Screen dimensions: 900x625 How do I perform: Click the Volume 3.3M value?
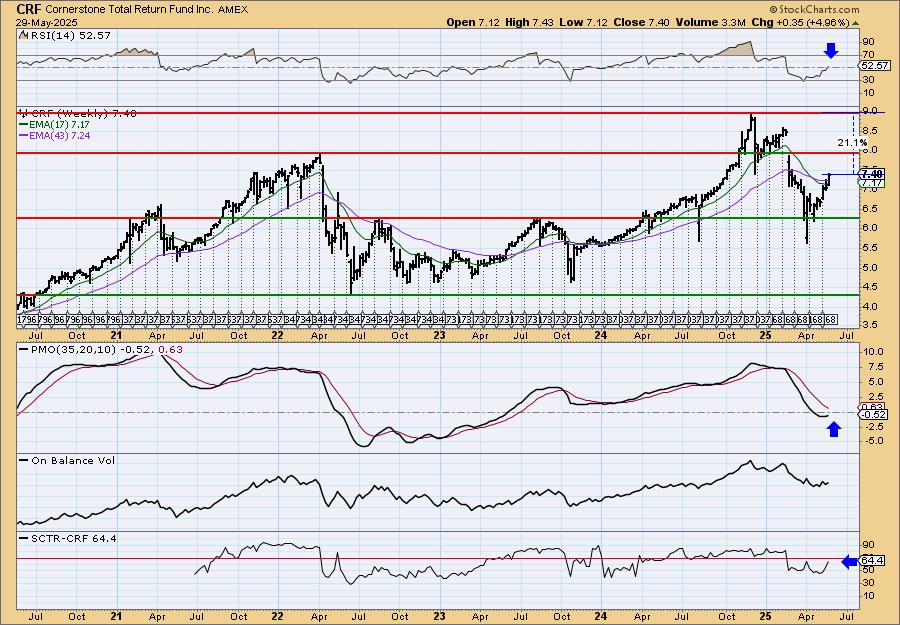point(710,22)
